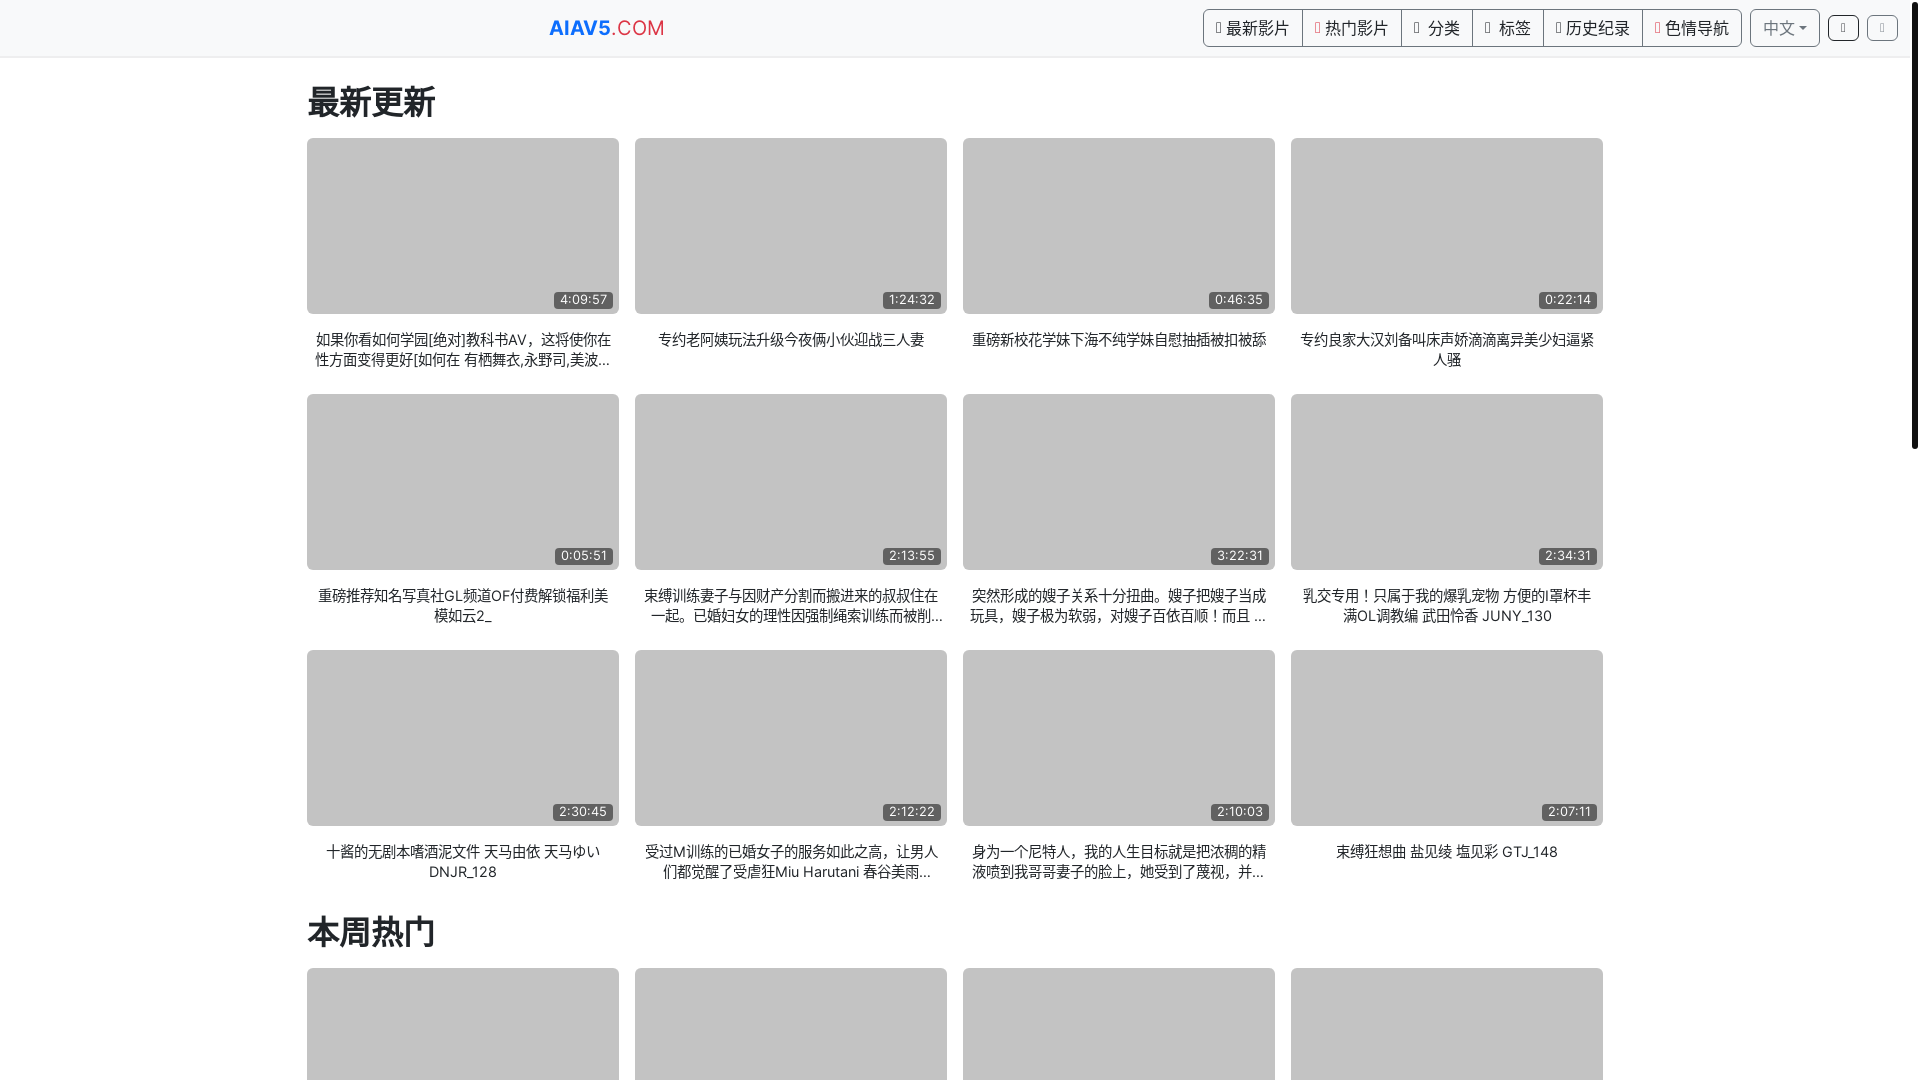Go to 最新影片 in the navbar
The height and width of the screenshot is (1080, 1920).
coord(1252,28)
